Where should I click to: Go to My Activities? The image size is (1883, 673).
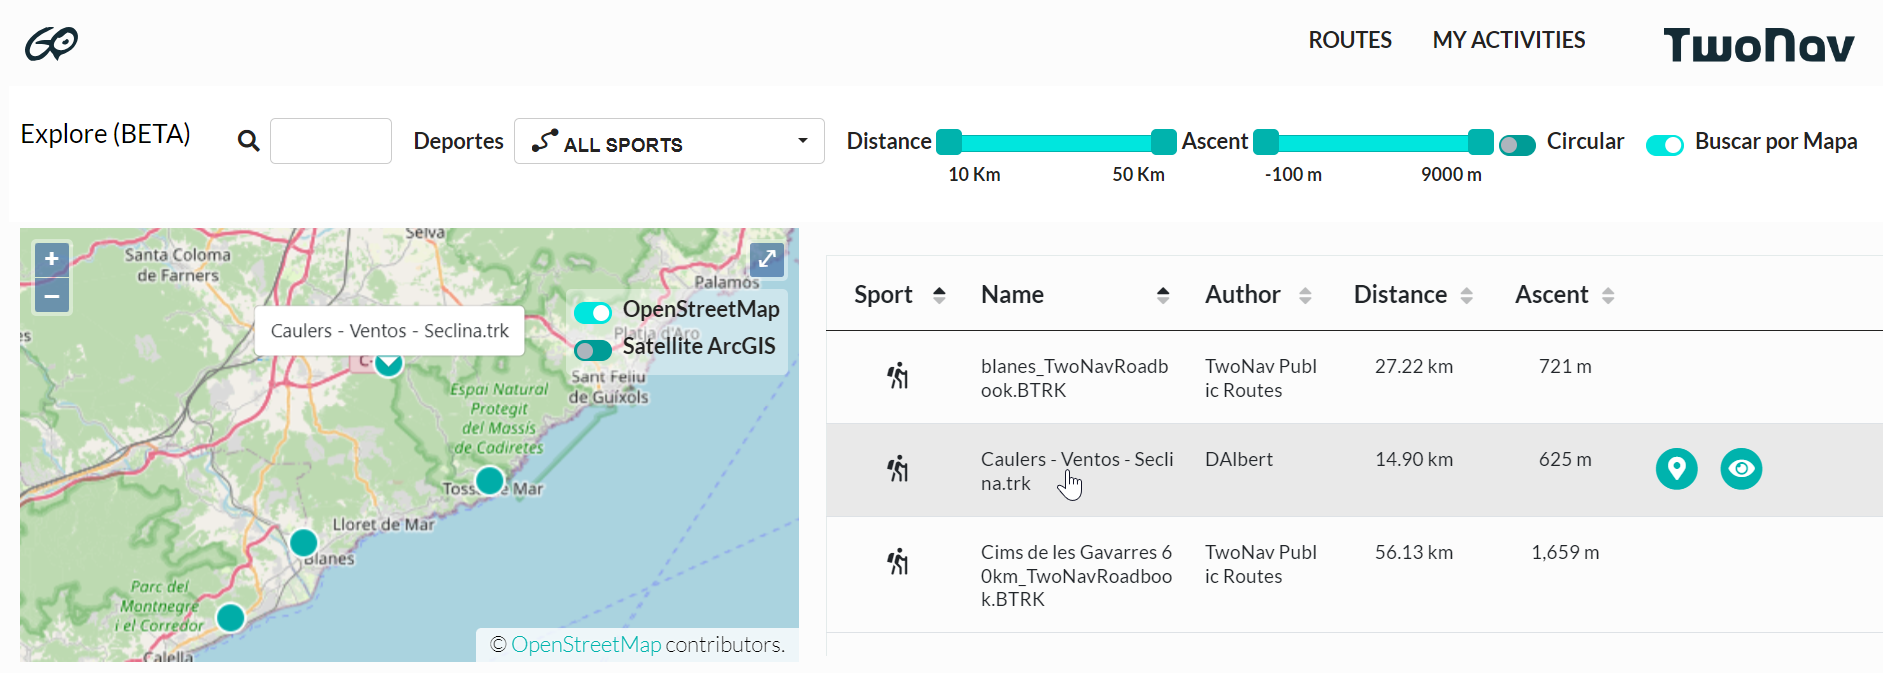pos(1508,40)
